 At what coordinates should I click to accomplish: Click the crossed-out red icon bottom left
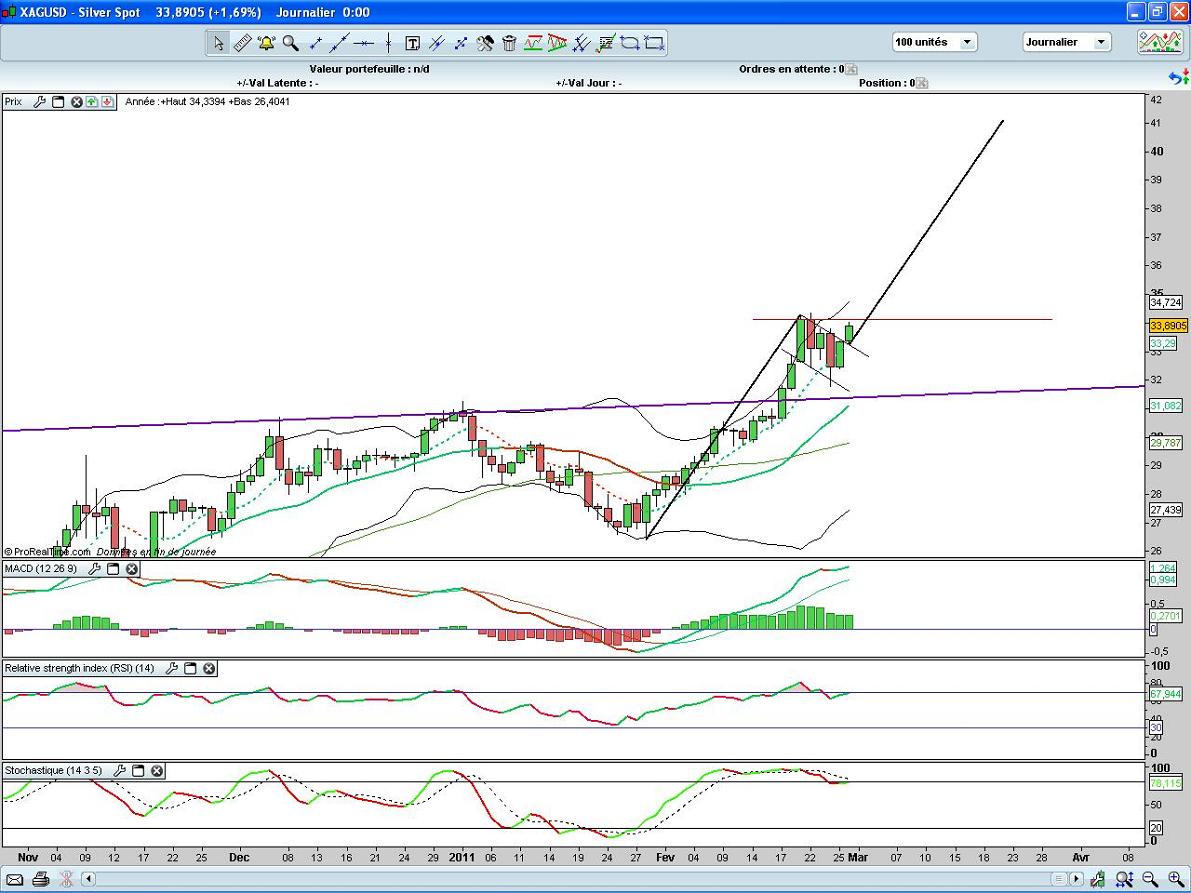coord(66,880)
